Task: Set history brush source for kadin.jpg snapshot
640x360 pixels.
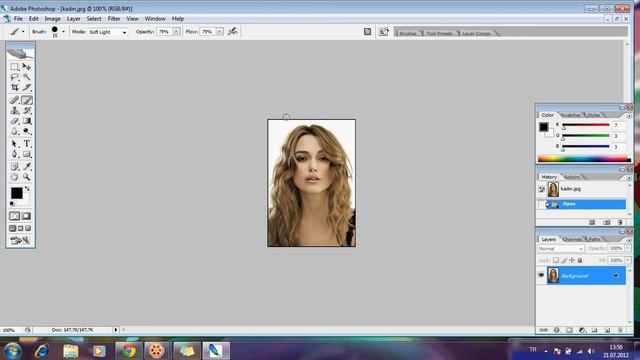Action: (x=541, y=189)
